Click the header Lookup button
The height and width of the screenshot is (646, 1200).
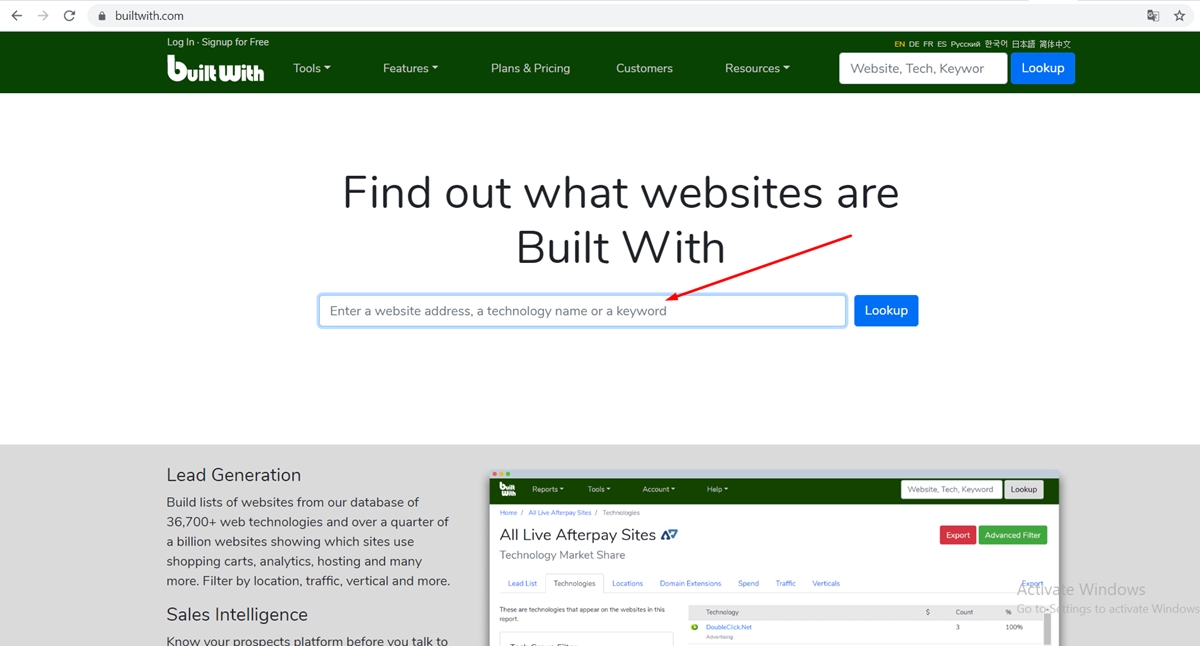point(1043,68)
